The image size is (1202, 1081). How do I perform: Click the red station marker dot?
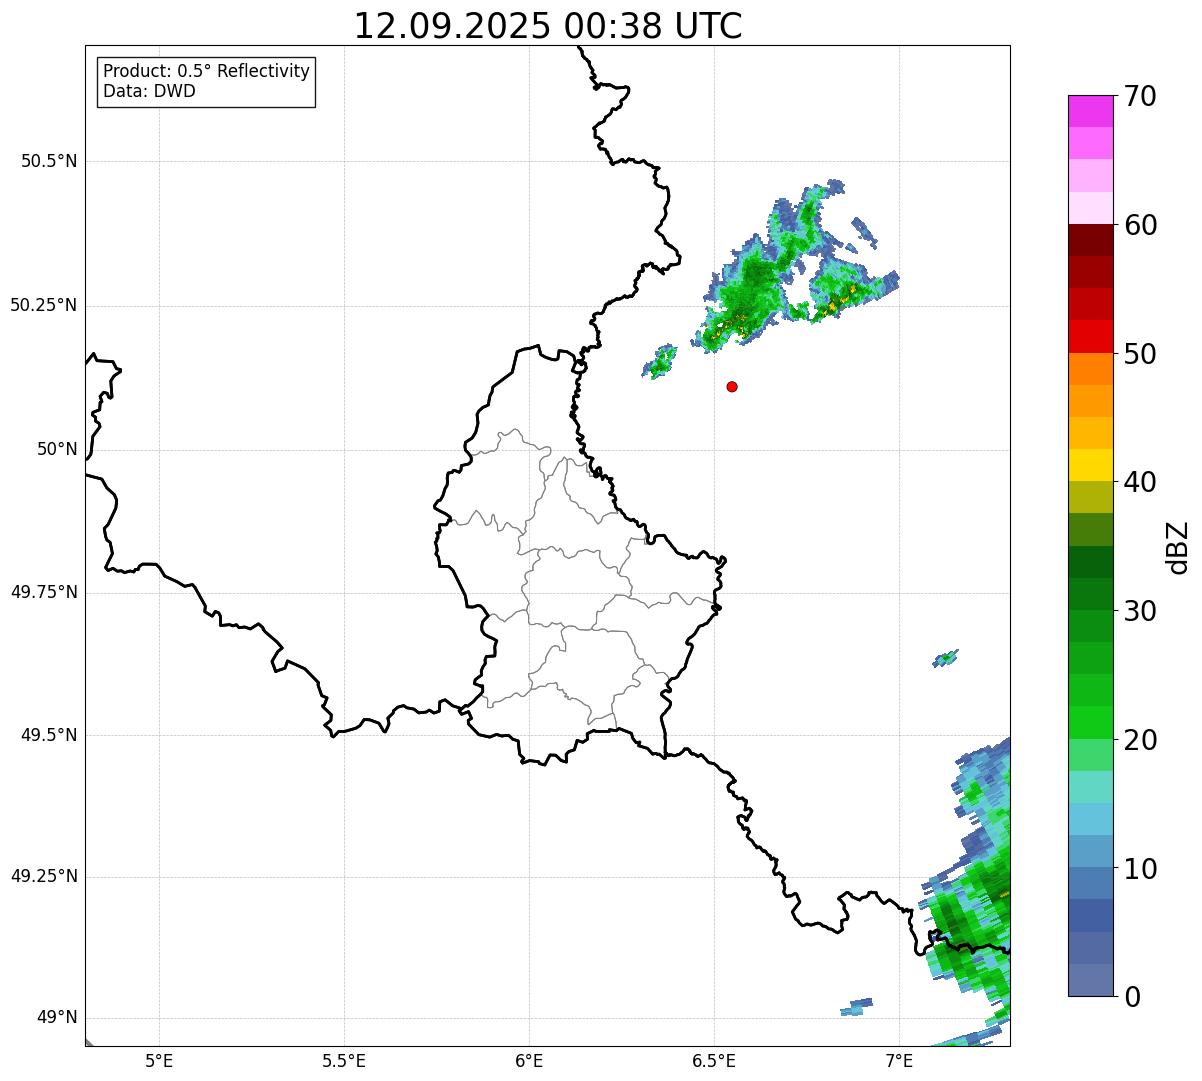732,386
